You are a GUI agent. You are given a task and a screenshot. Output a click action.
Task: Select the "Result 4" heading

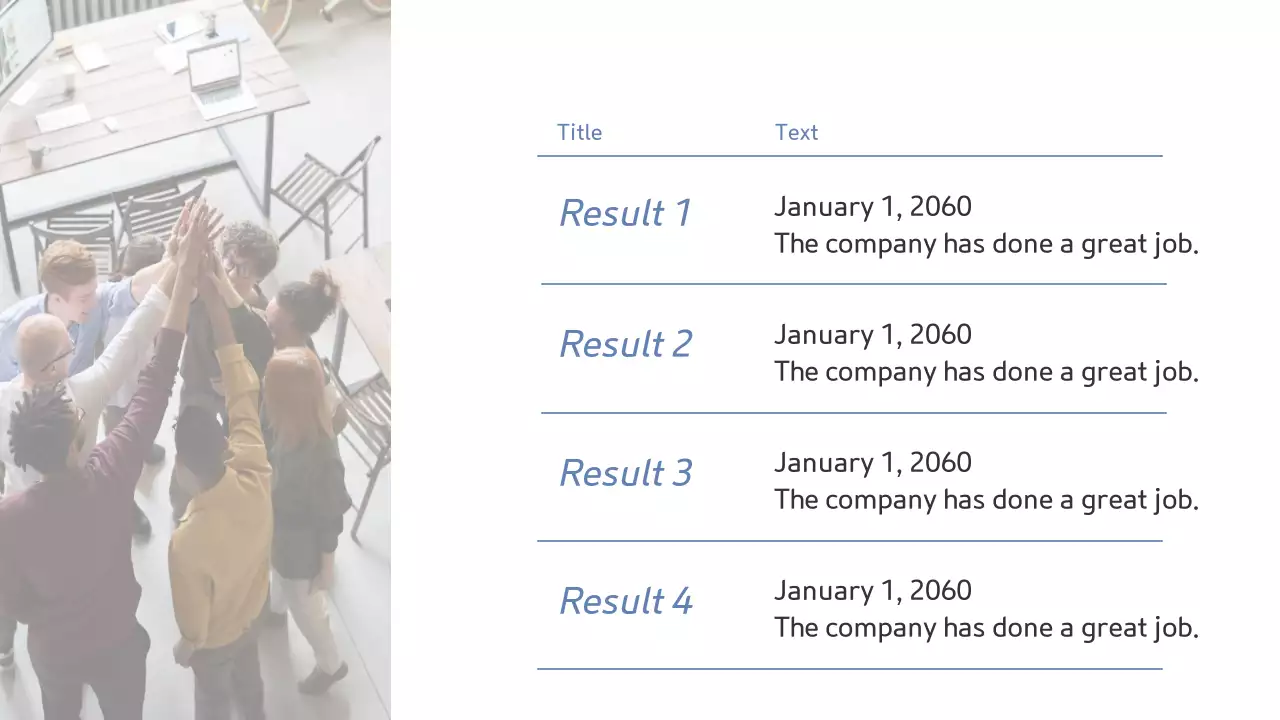tap(625, 601)
